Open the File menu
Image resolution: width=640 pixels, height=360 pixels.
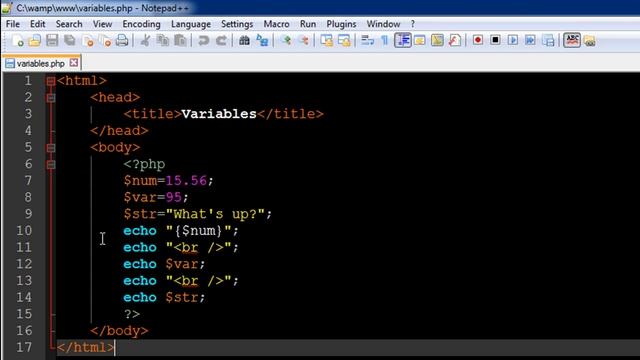[13, 24]
